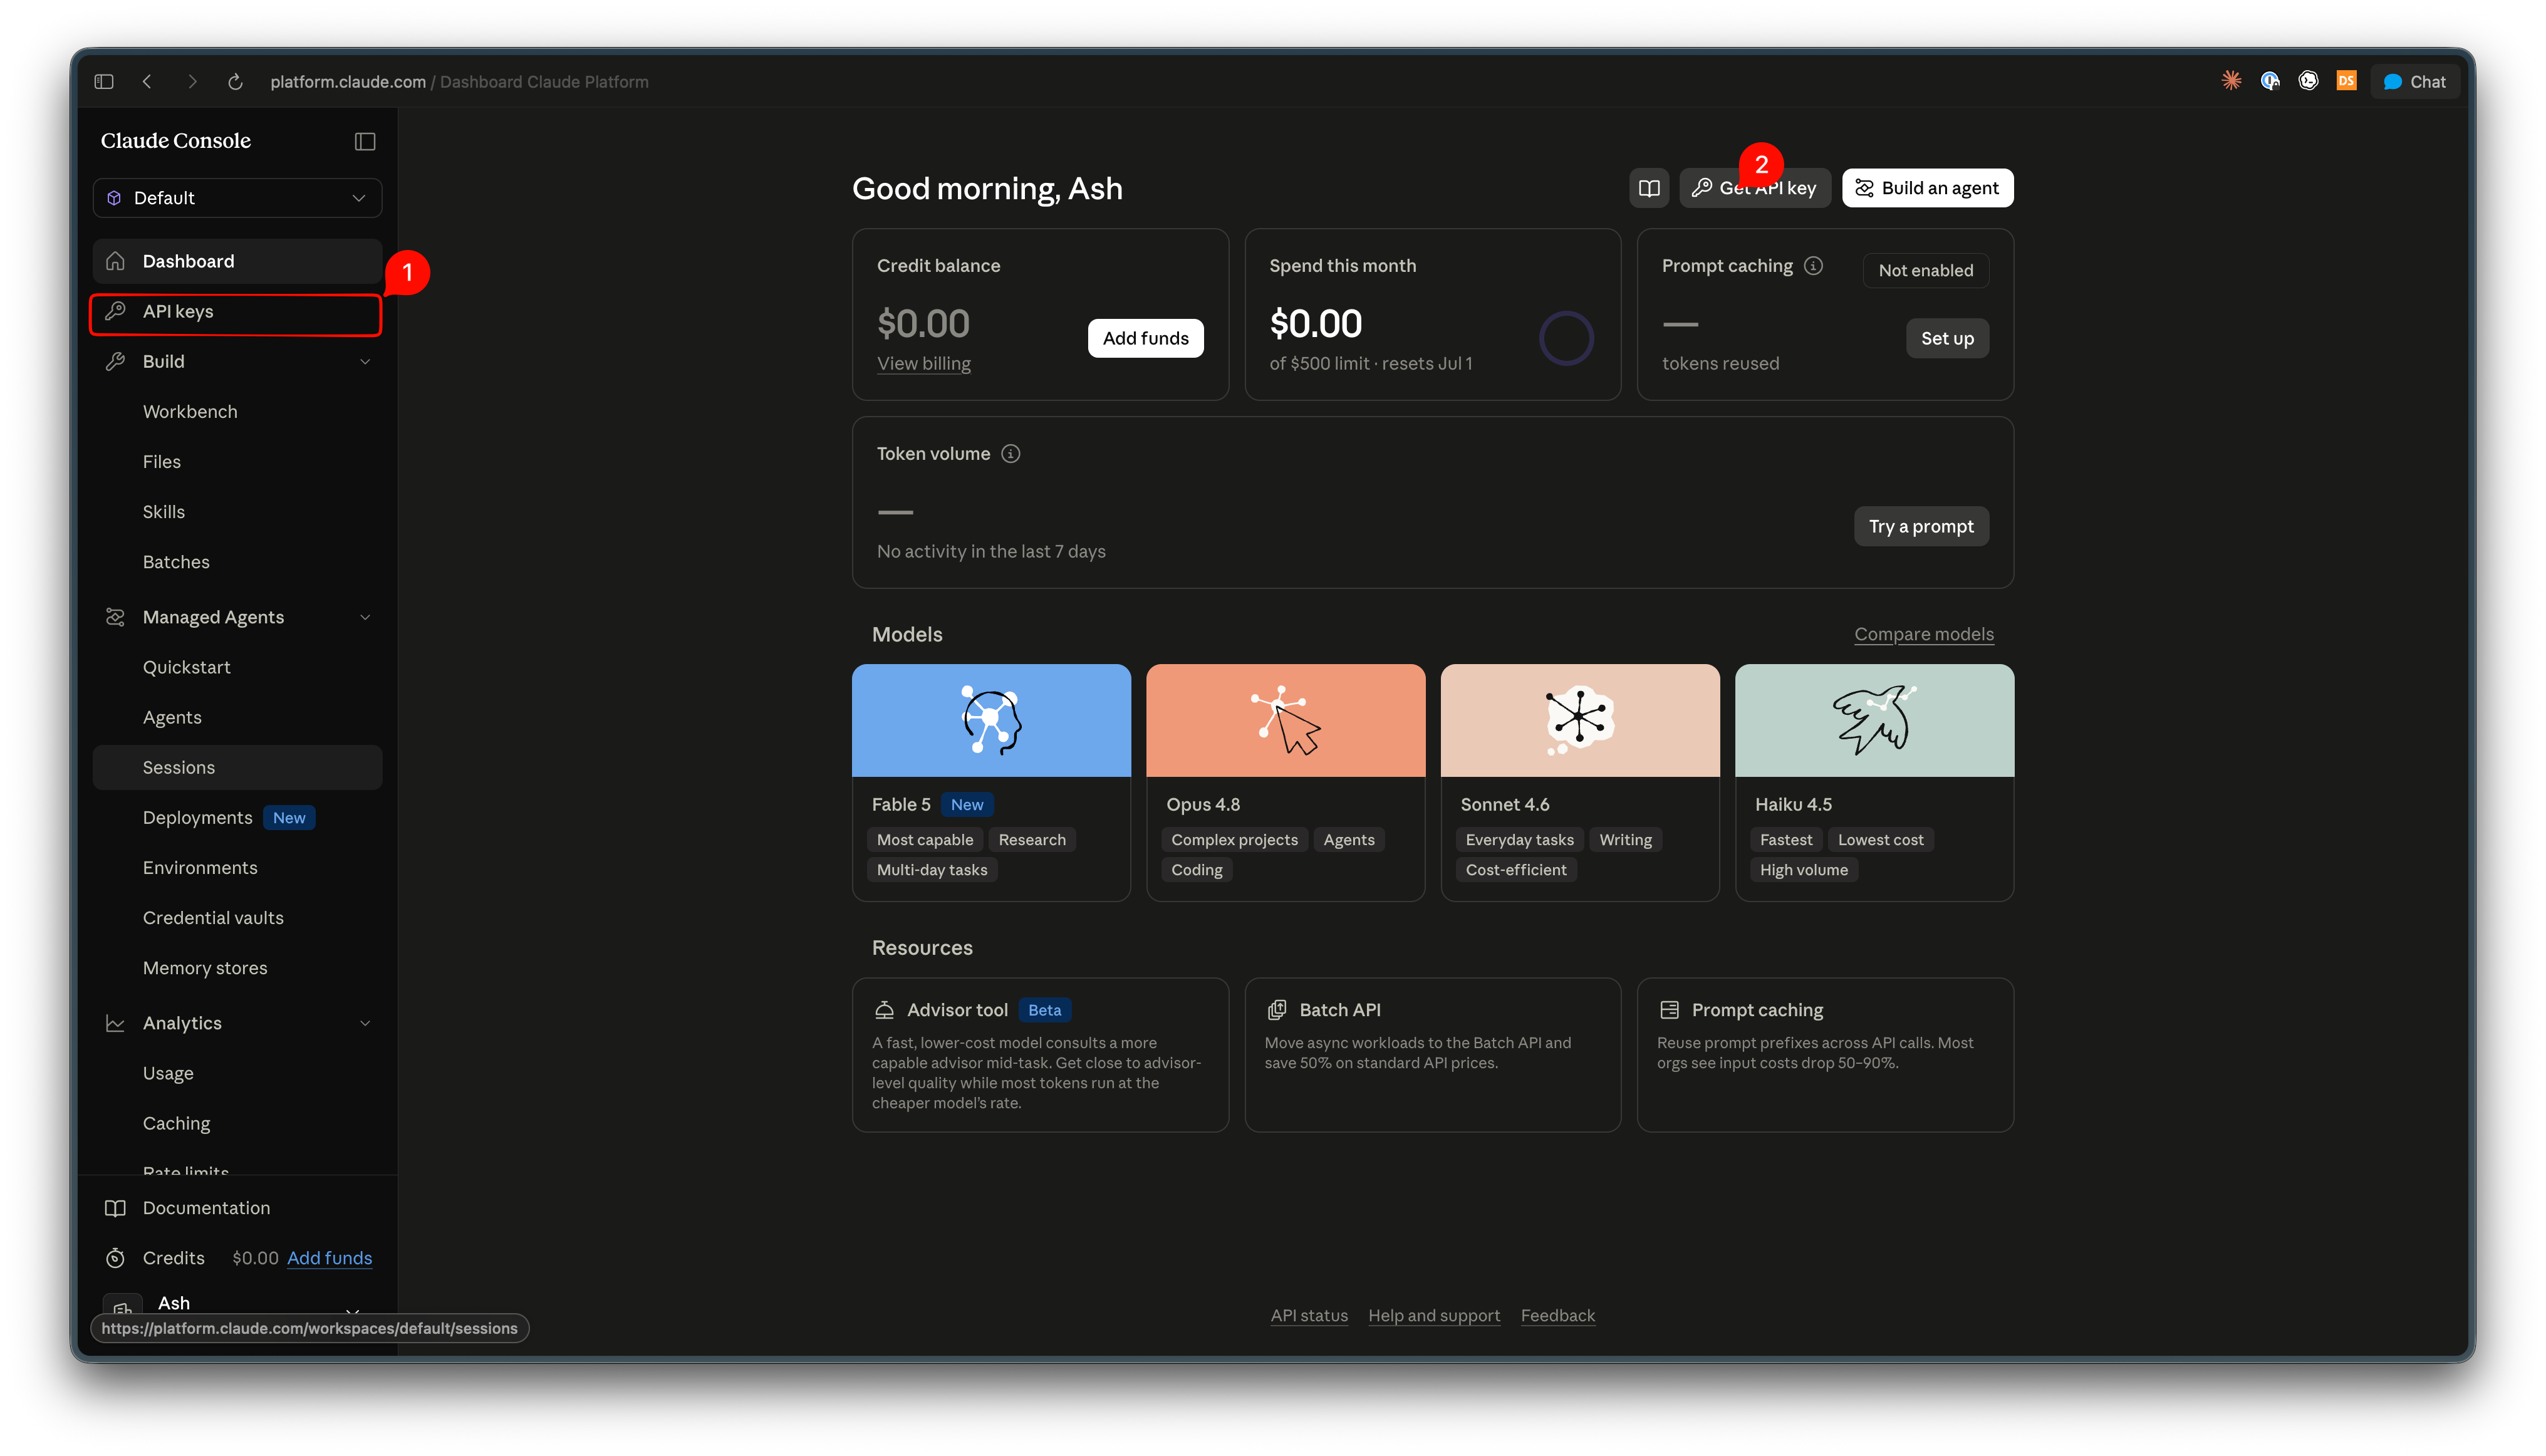The image size is (2546, 1456).
Task: Open the Advisor tool resource card
Action: (1040, 1055)
